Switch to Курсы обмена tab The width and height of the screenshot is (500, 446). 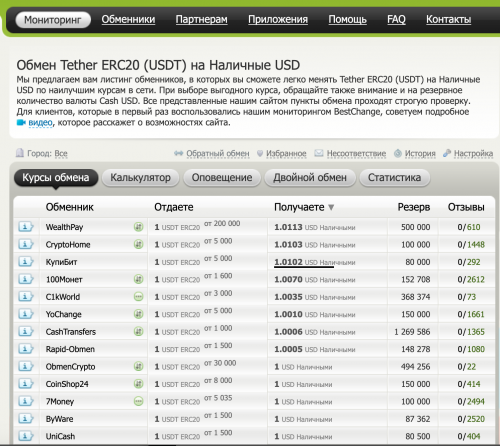point(56,177)
